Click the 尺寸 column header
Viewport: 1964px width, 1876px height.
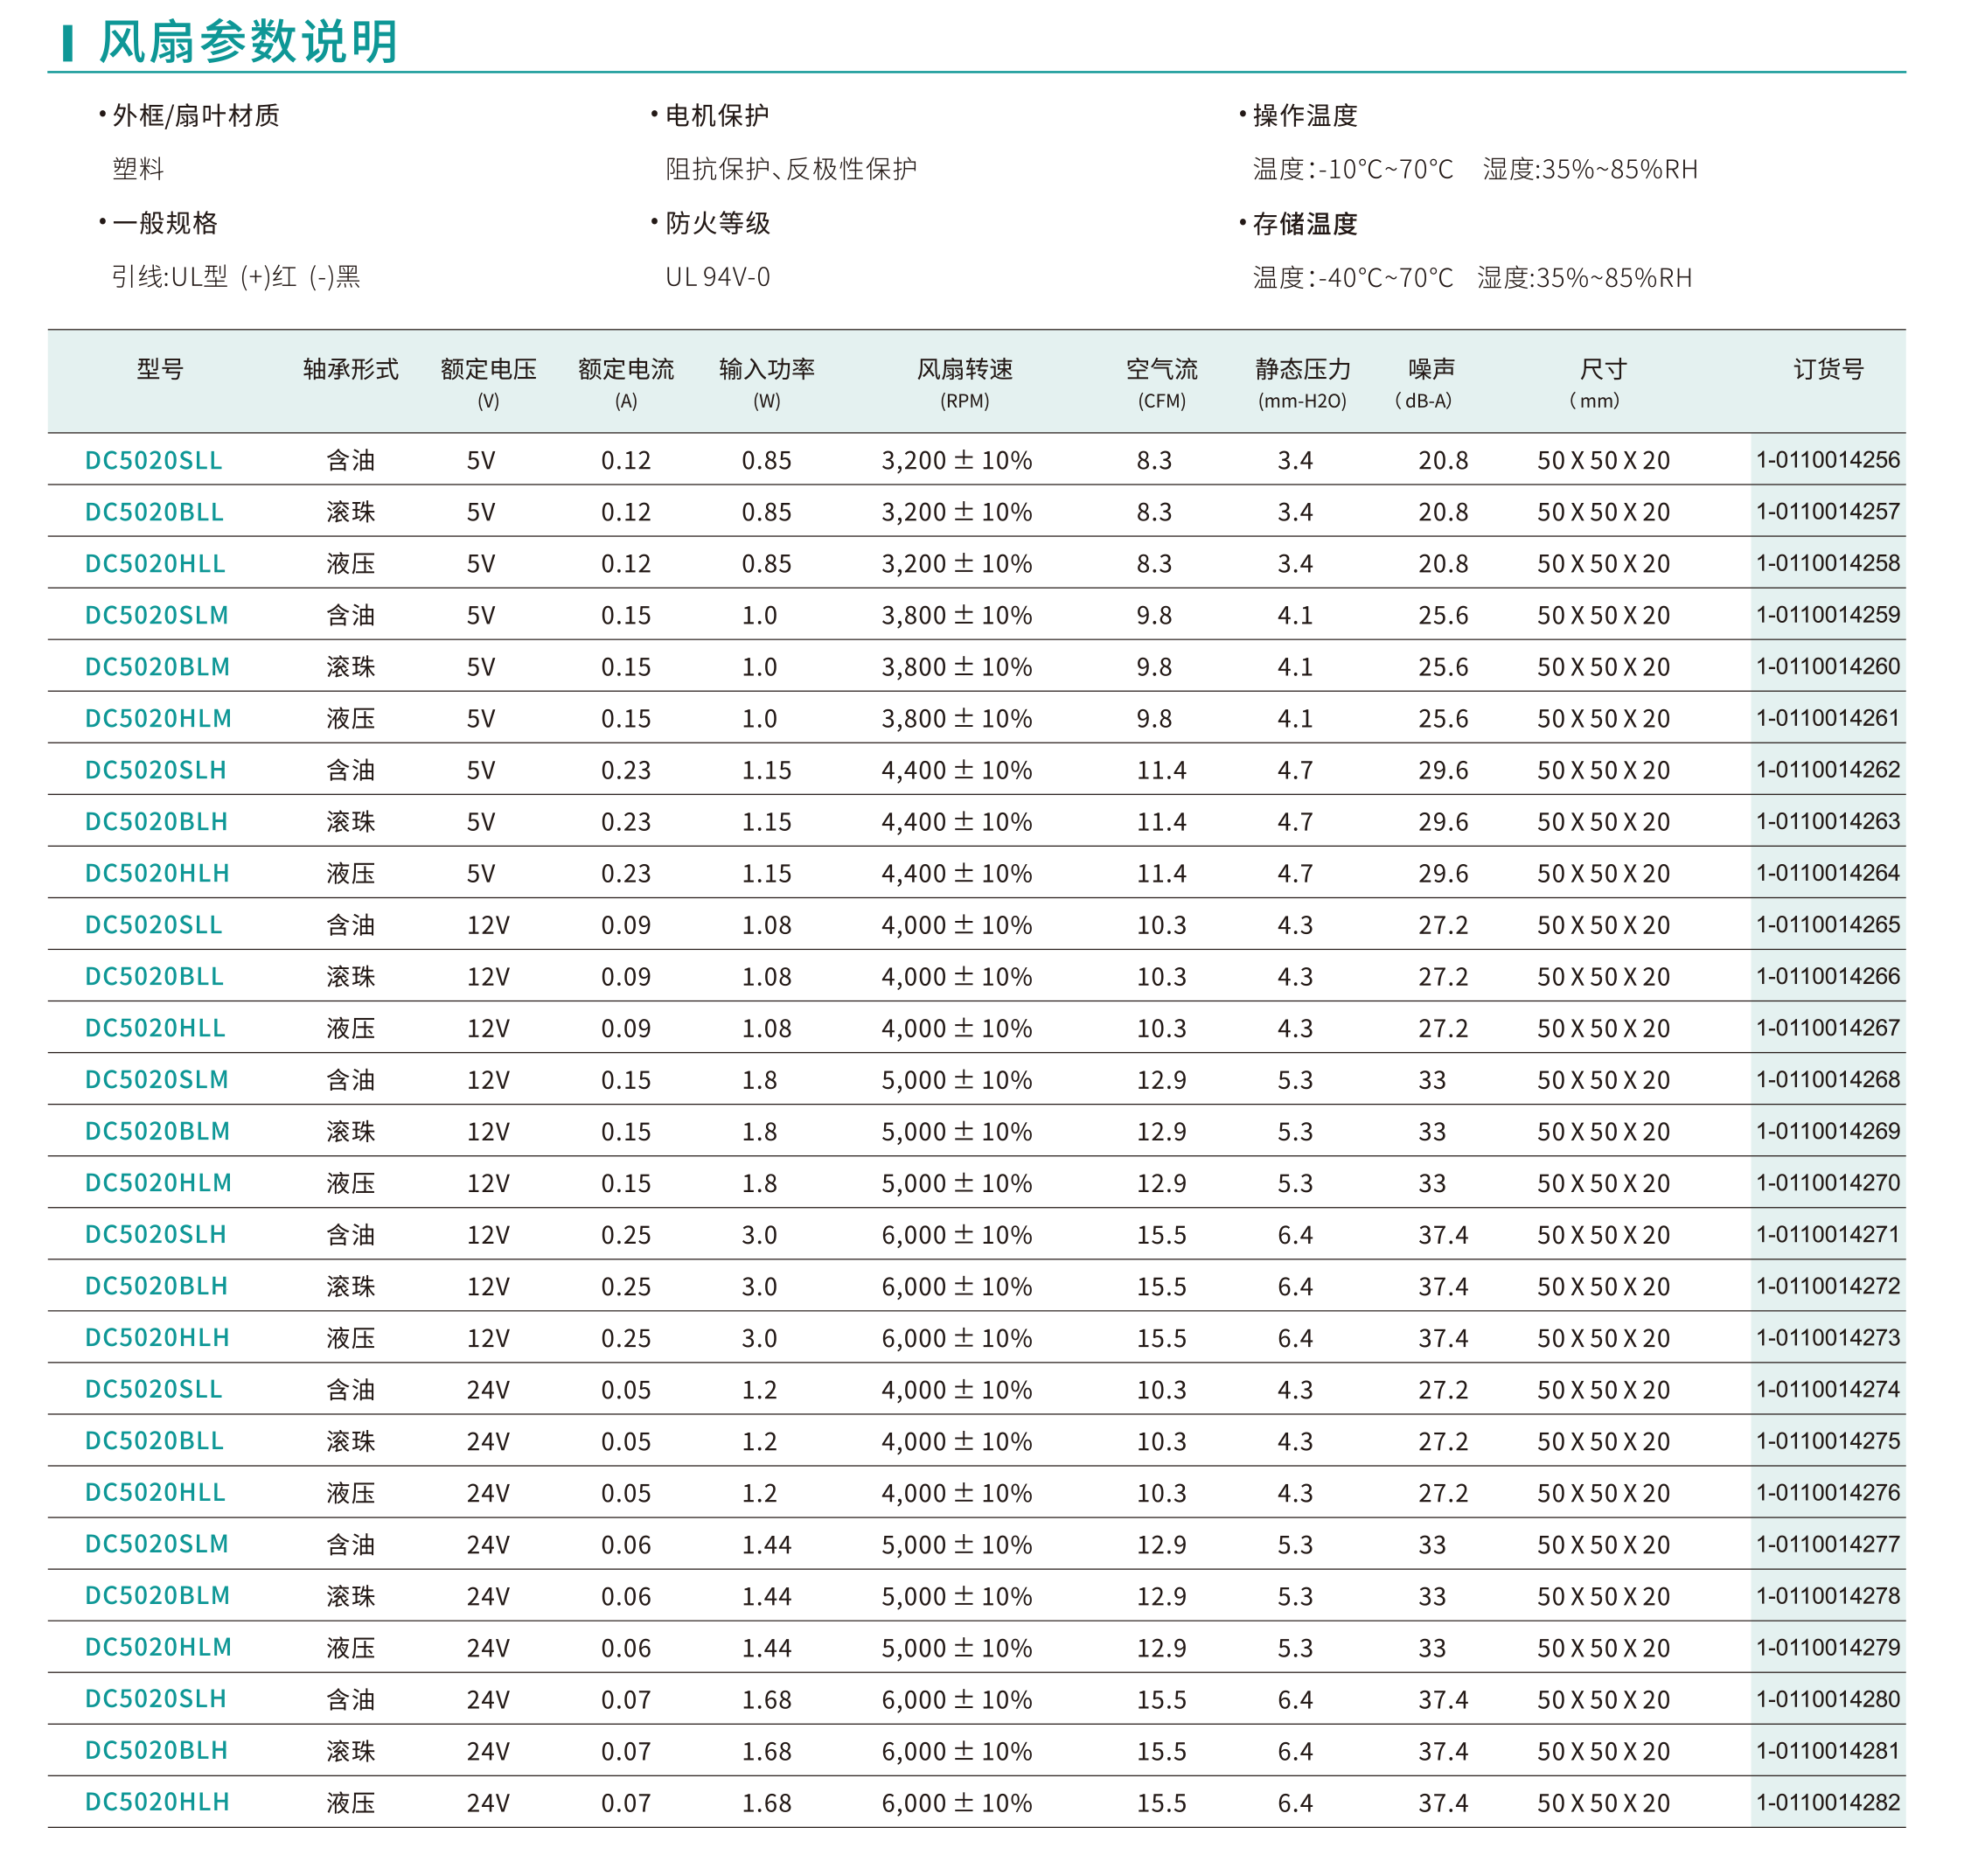(x=1603, y=369)
